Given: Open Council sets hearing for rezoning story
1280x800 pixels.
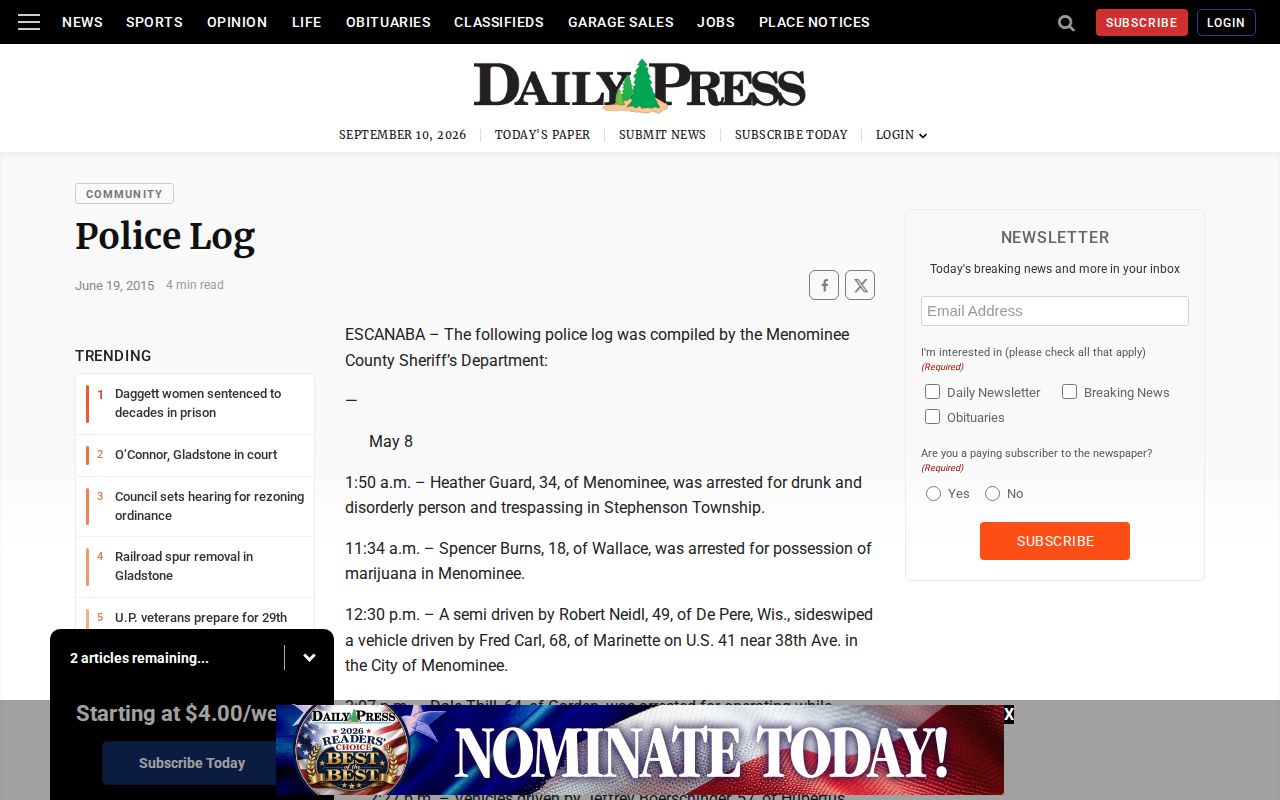Looking at the screenshot, I should pyautogui.click(x=209, y=506).
